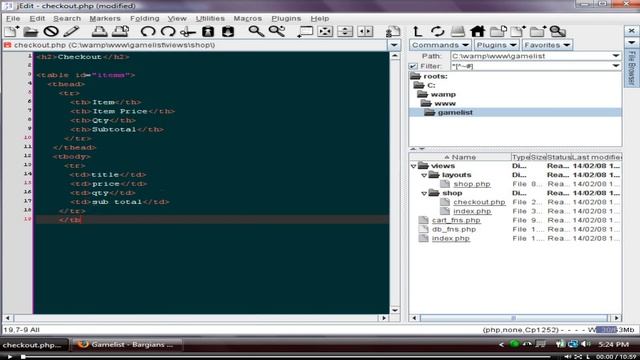Click the Find magnifier icon
640x360 pixels.
[256, 31]
